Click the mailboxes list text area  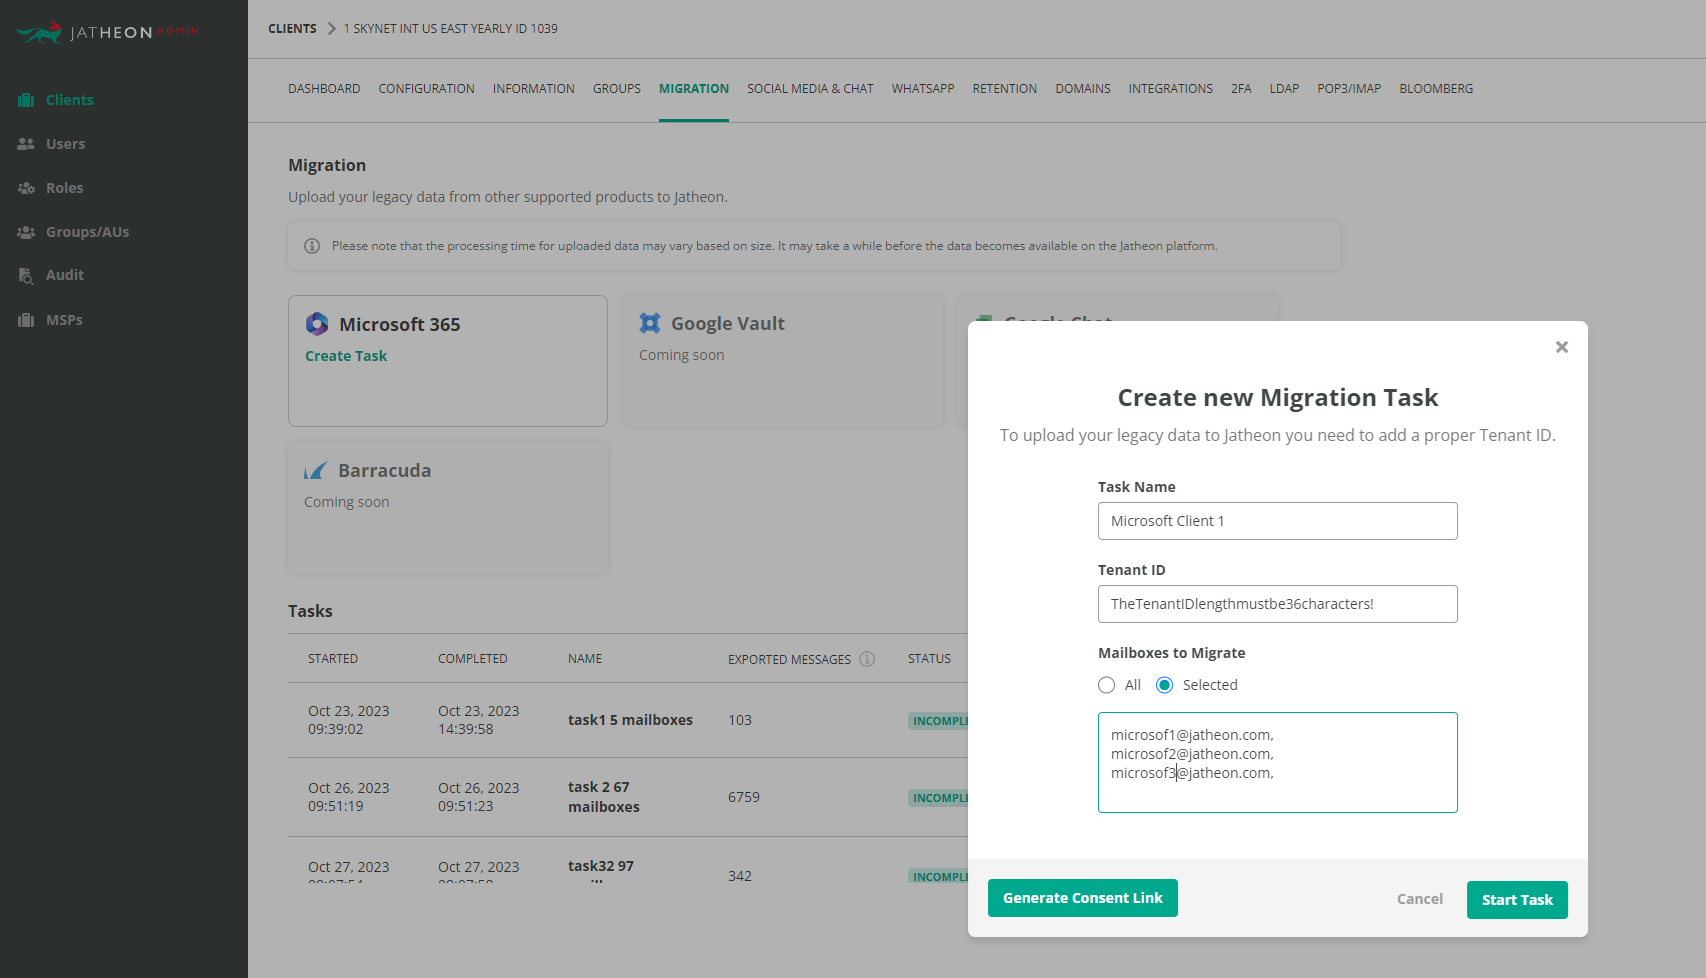click(1278, 762)
